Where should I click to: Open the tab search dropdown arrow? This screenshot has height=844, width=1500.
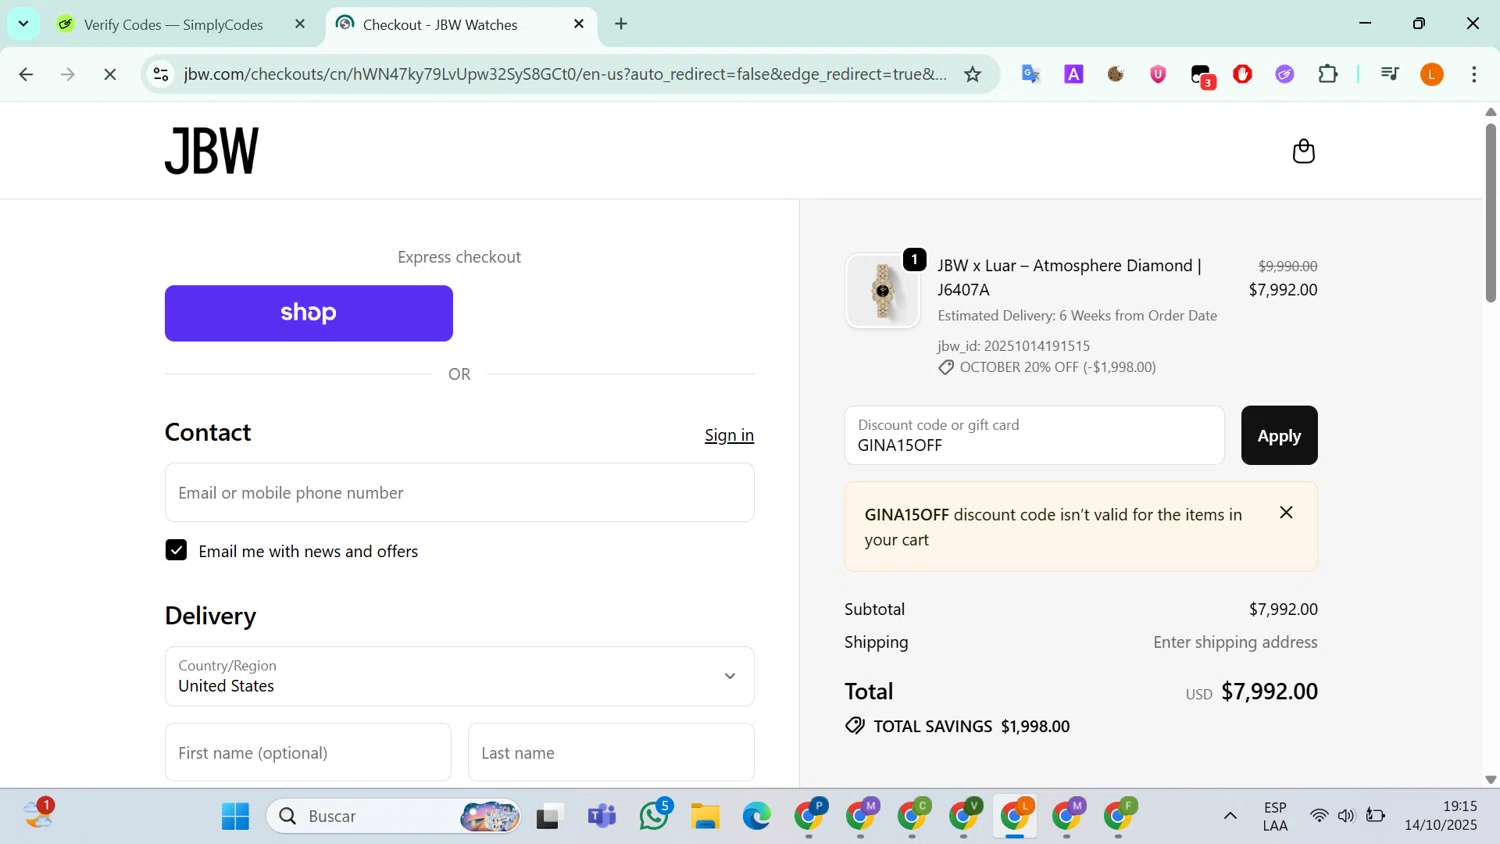pyautogui.click(x=23, y=24)
